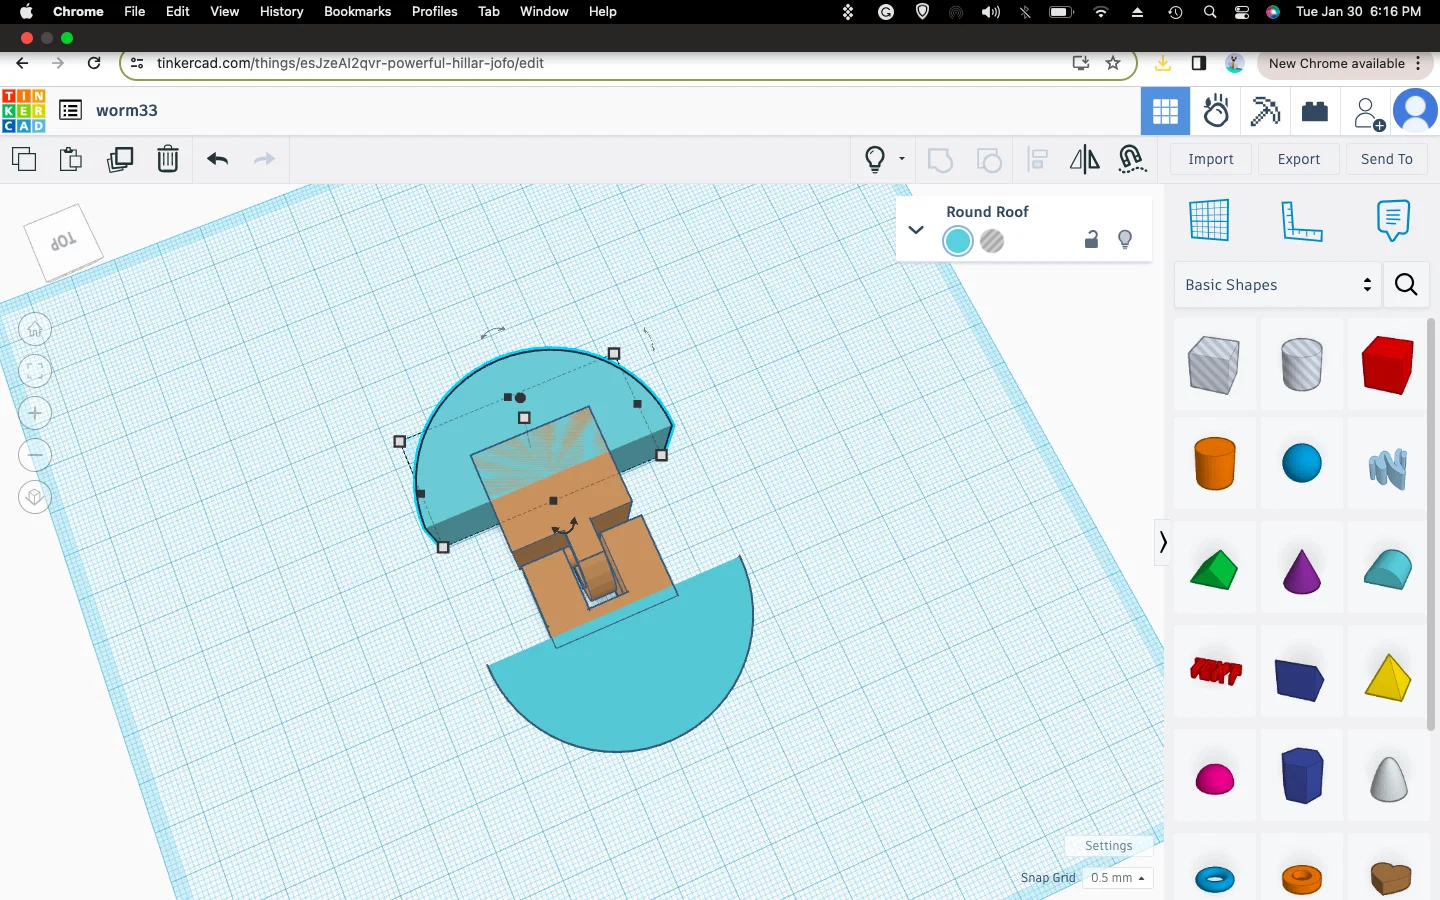The width and height of the screenshot is (1440, 900).
Task: Open the Notes tool
Action: click(x=1392, y=220)
